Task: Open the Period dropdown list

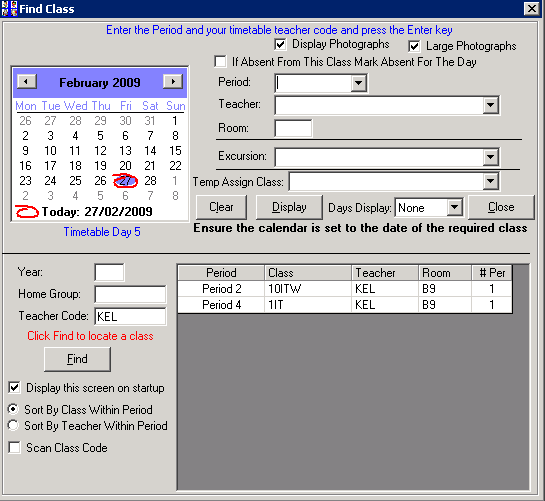Action: (x=358, y=83)
